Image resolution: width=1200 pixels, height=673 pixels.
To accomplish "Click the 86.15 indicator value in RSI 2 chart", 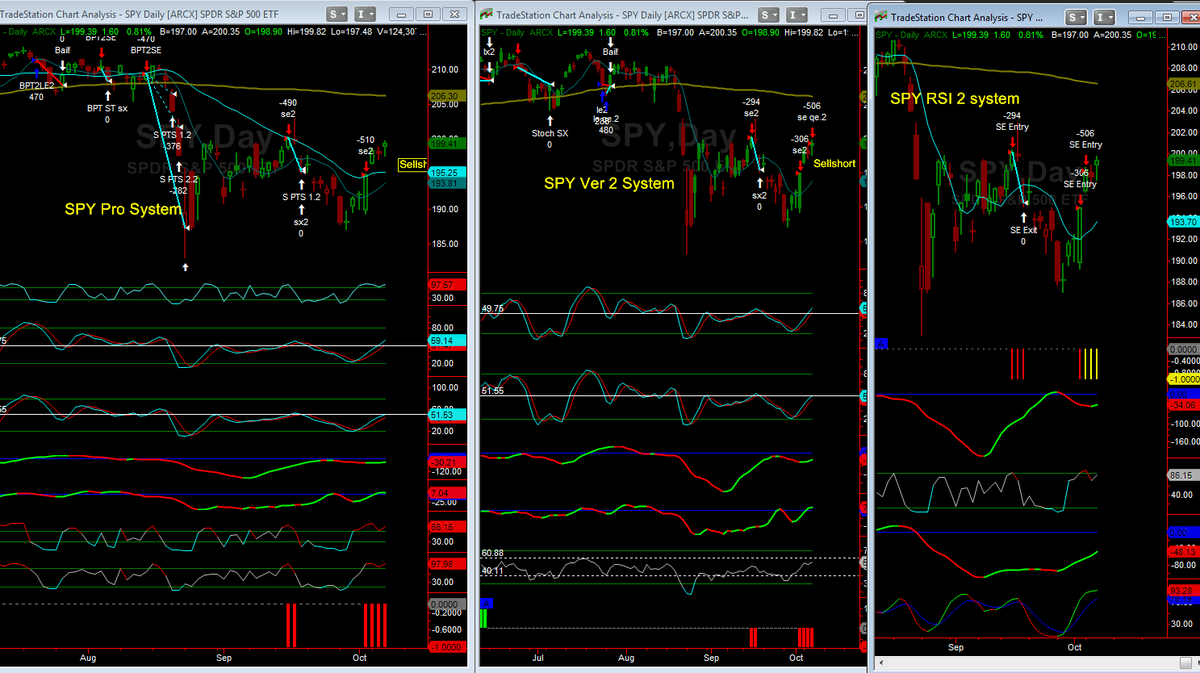I will (x=1184, y=474).
